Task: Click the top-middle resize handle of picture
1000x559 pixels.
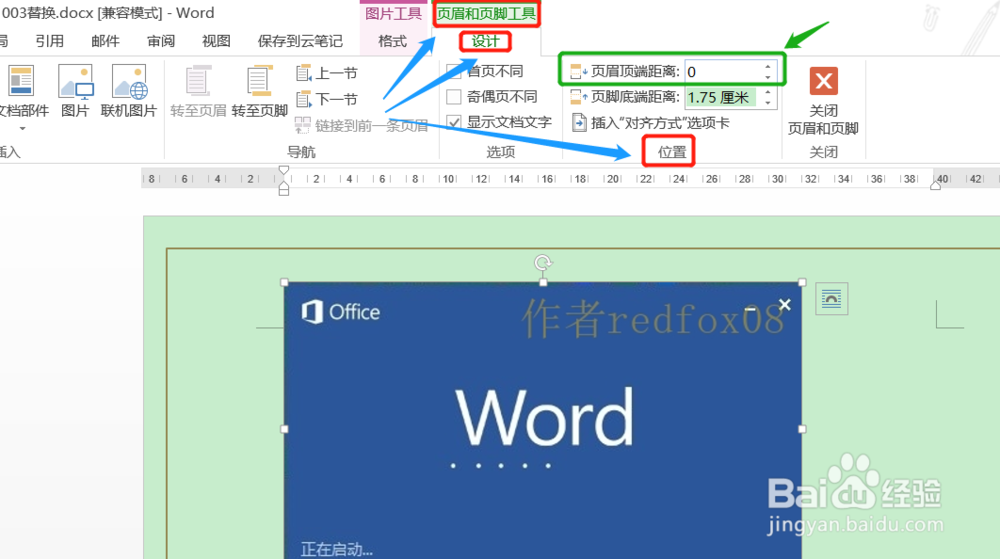Action: pyautogui.click(x=543, y=282)
